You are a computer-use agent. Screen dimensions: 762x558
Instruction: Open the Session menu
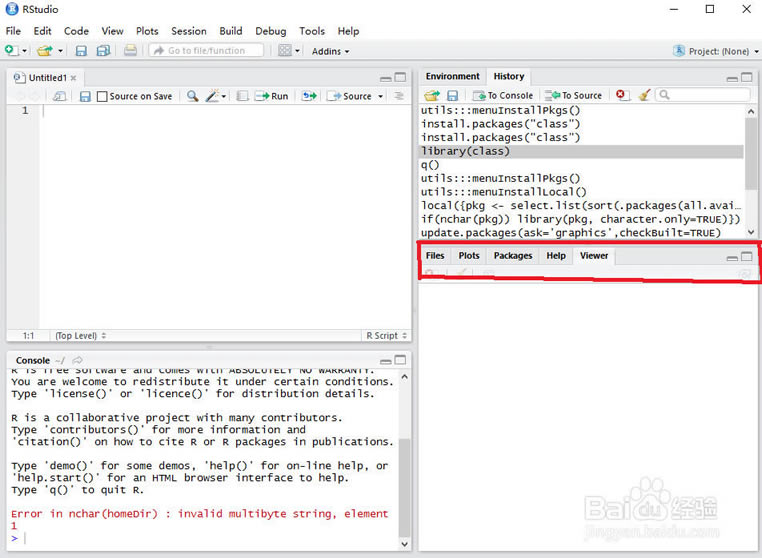pyautogui.click(x=188, y=31)
